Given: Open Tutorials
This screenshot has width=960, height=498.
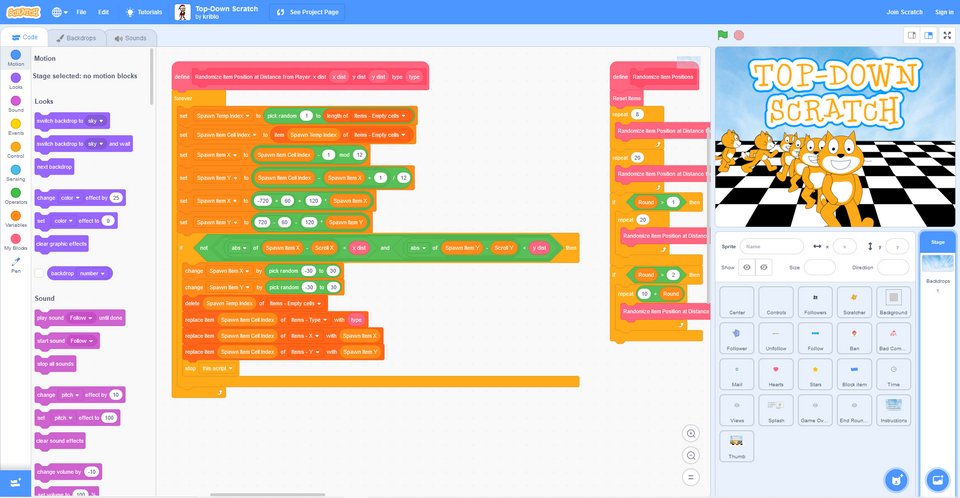Looking at the screenshot, I should point(144,12).
